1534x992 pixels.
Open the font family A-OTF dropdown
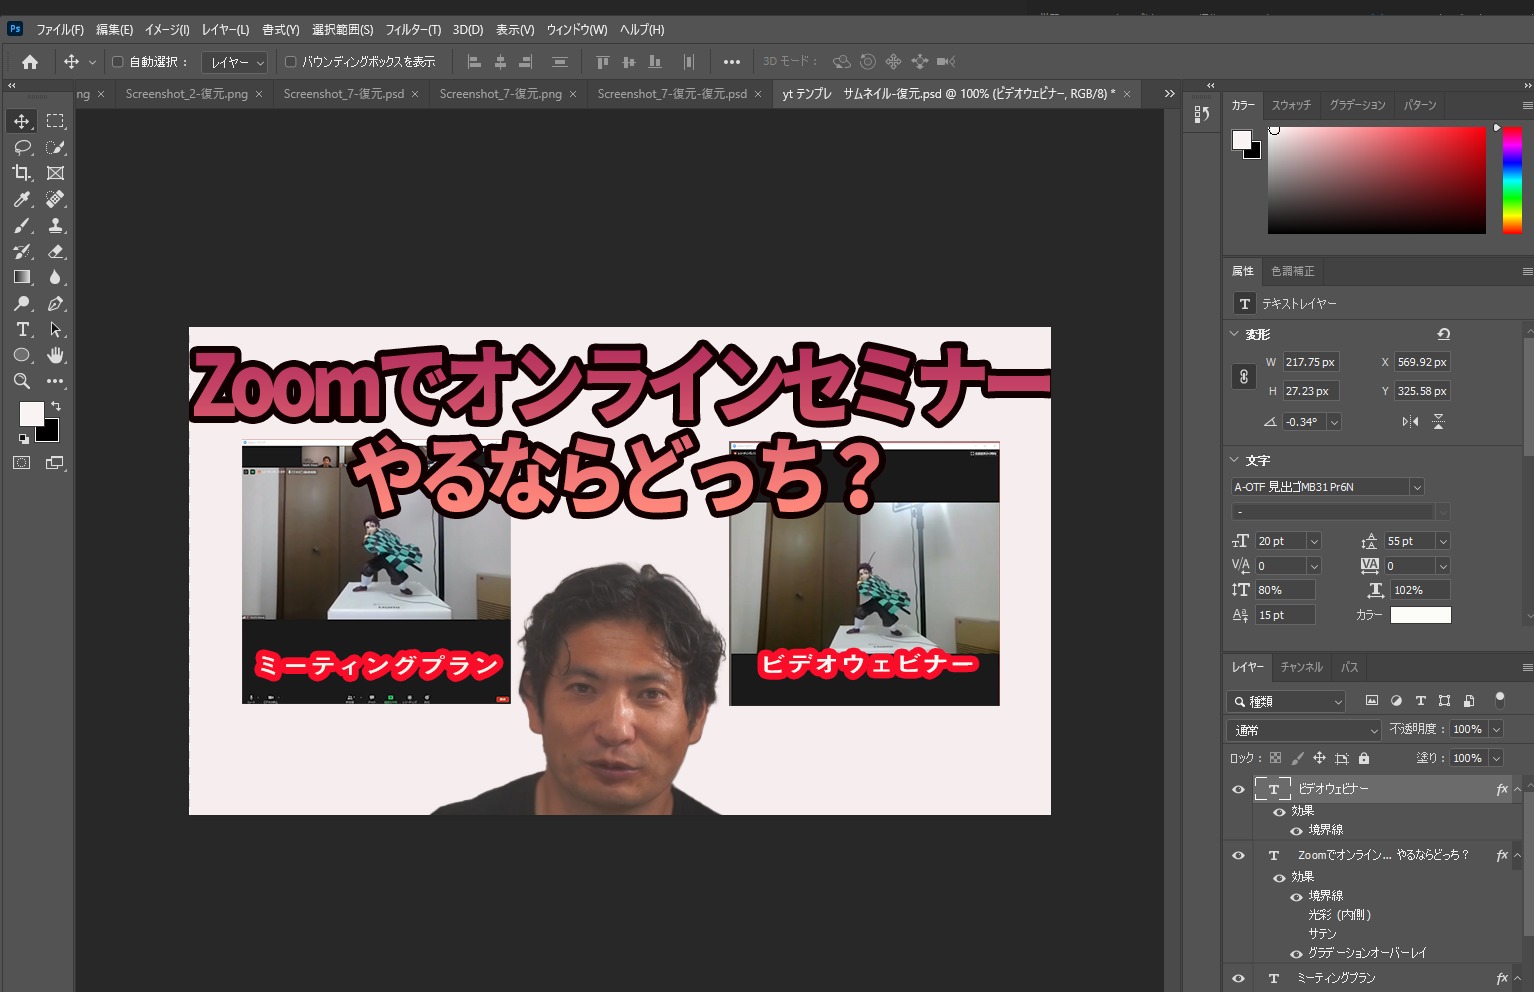[1416, 487]
